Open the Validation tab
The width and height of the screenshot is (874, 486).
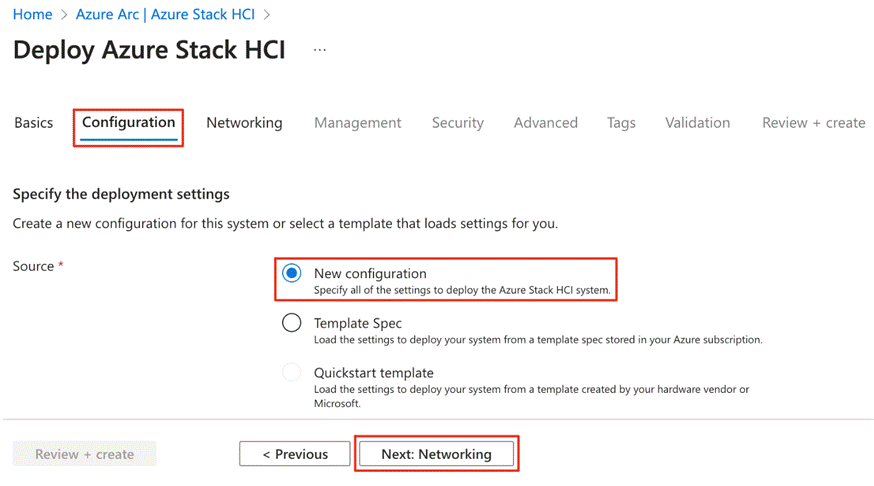tap(697, 123)
